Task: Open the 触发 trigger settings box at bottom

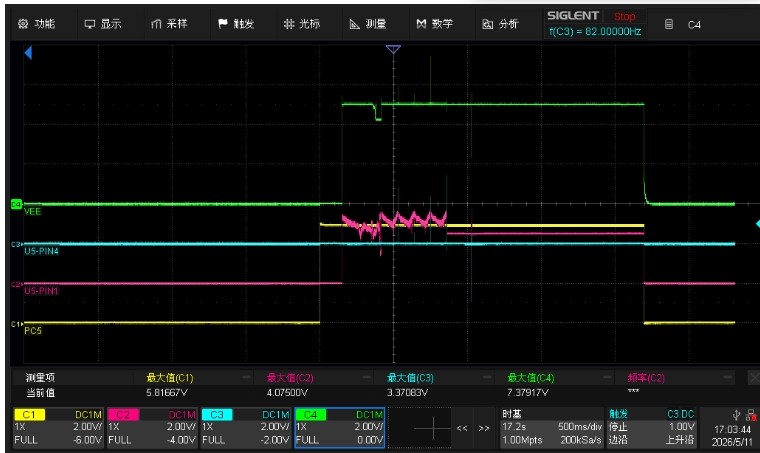Action: click(651, 427)
